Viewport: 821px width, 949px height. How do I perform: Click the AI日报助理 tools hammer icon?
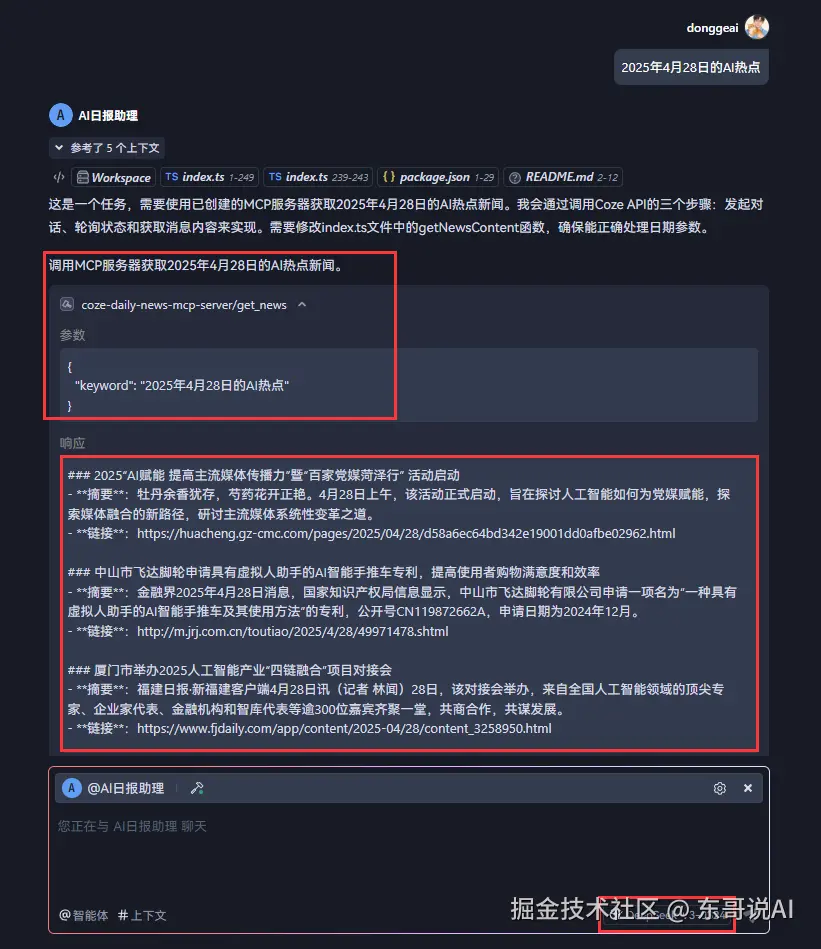[x=197, y=788]
